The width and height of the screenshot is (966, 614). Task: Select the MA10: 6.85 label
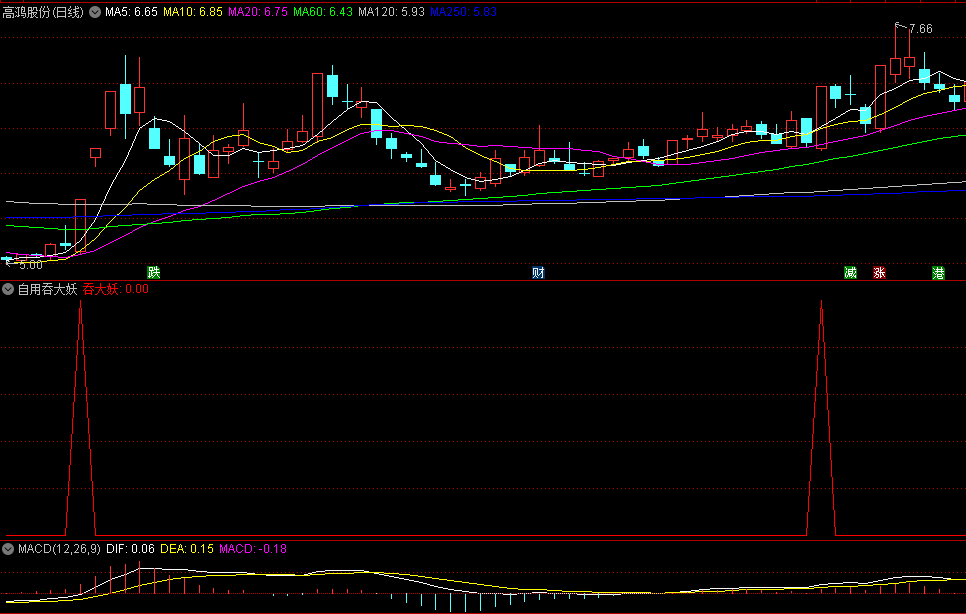pos(193,12)
